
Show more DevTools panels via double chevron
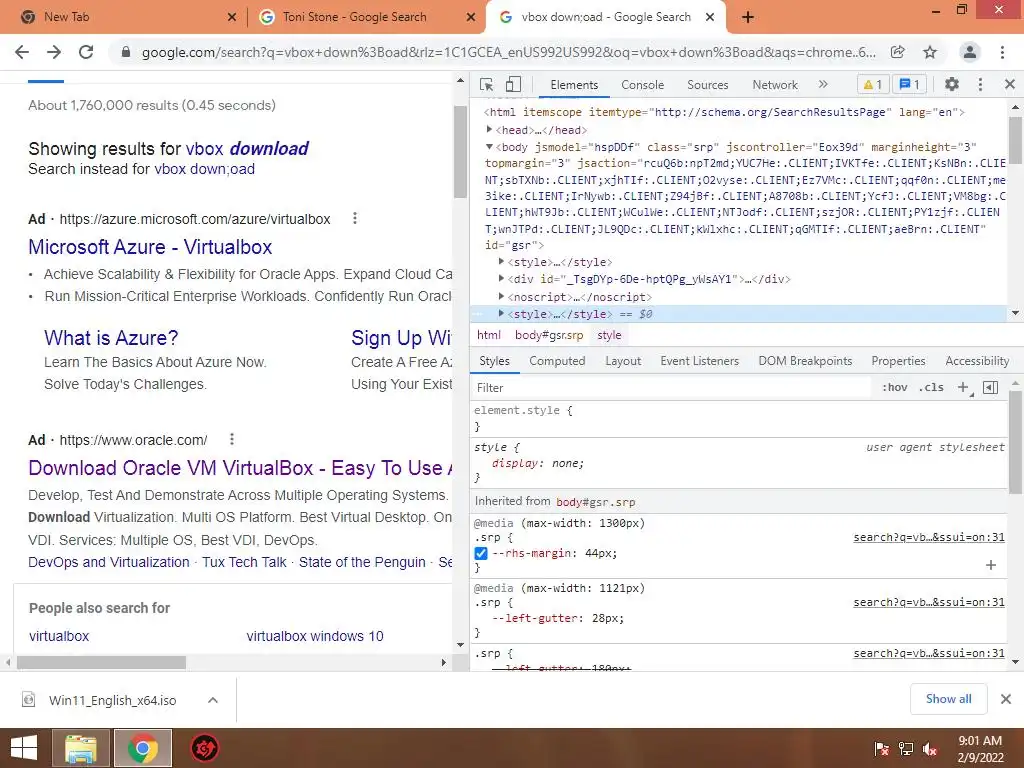[823, 84]
